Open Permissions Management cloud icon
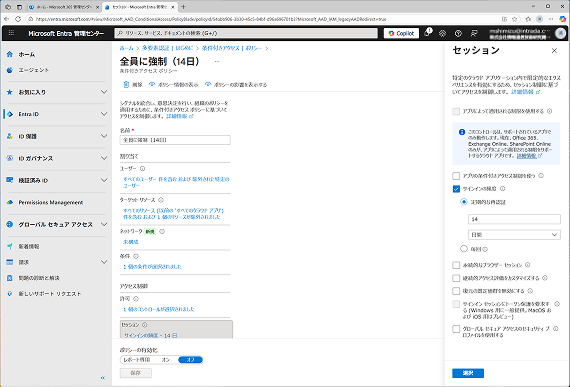The width and height of the screenshot is (570, 387). (x=9, y=202)
